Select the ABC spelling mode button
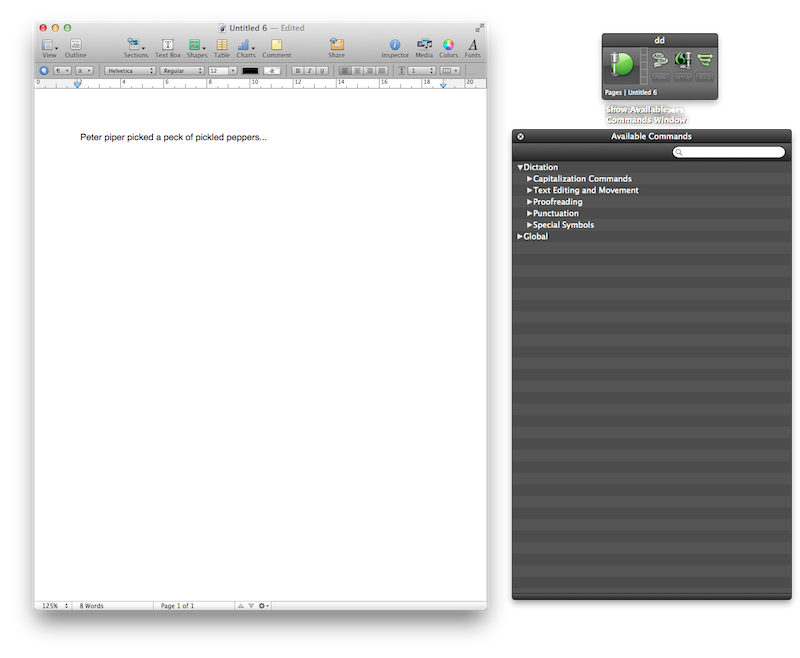This screenshot has height=658, width=800. pyautogui.click(x=660, y=77)
